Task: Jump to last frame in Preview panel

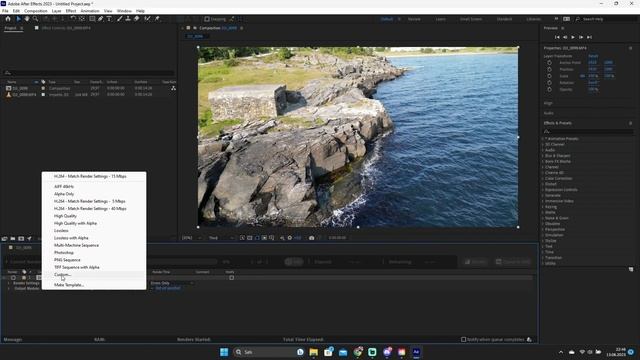Action: click(x=589, y=37)
